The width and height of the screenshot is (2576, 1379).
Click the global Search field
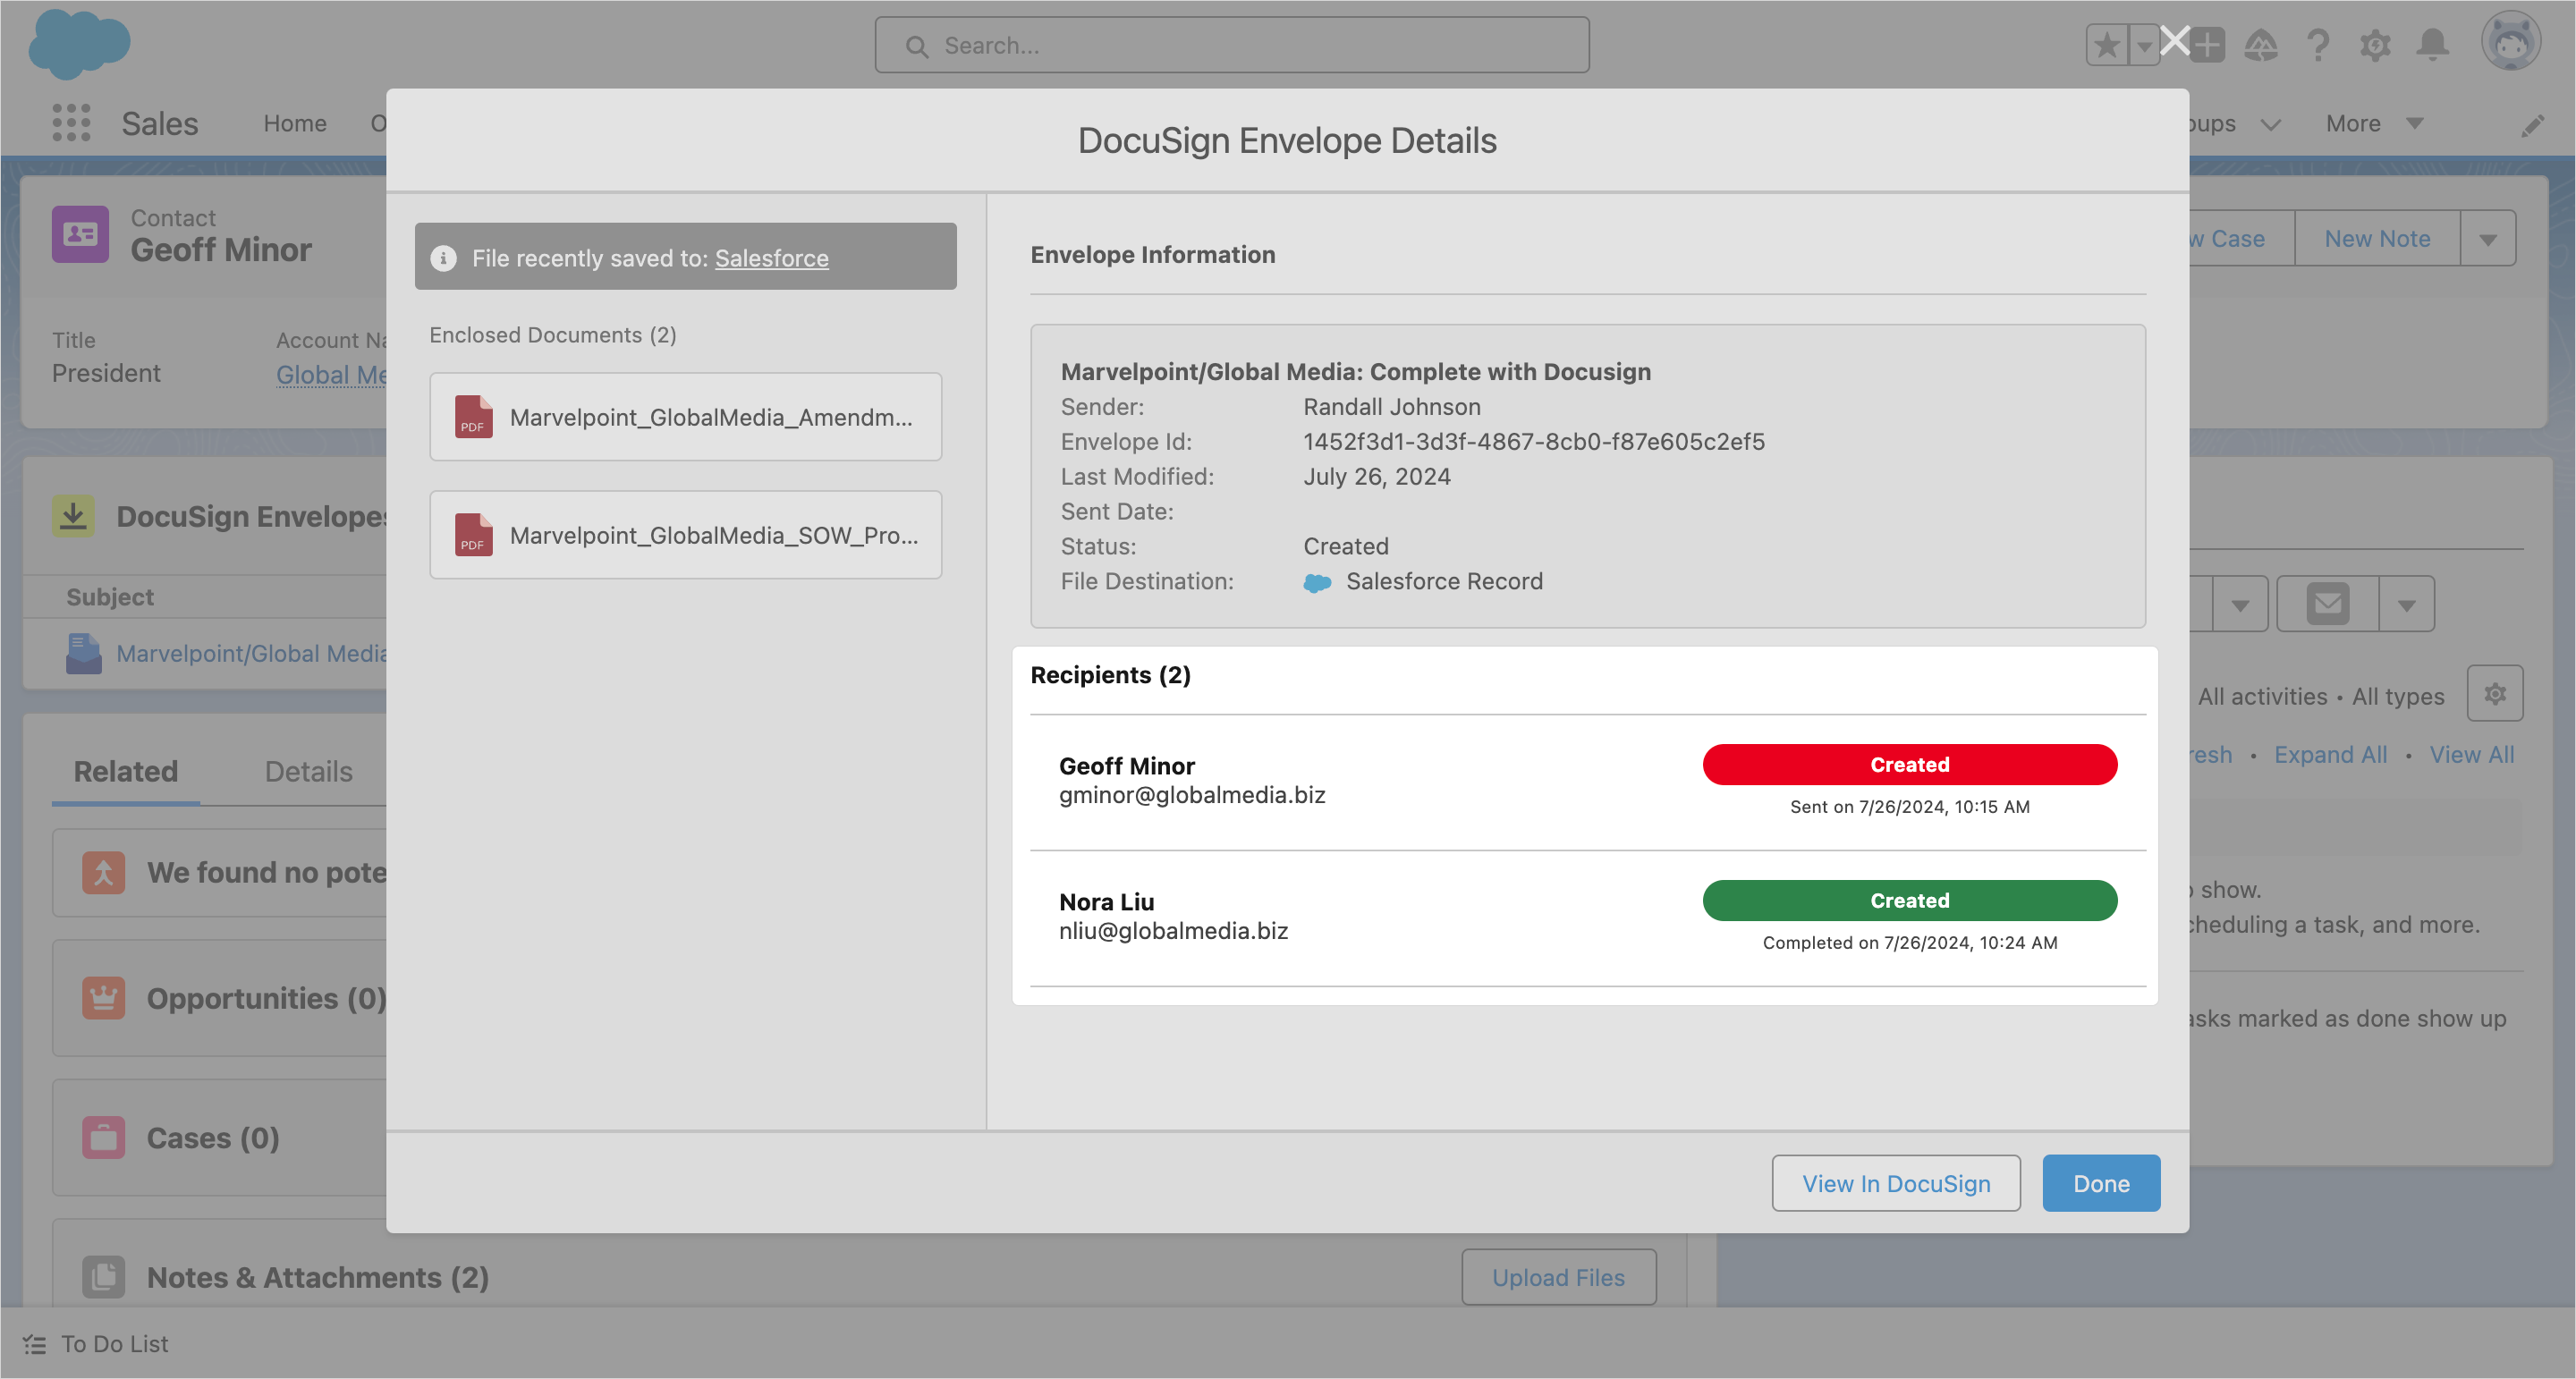(x=1232, y=45)
